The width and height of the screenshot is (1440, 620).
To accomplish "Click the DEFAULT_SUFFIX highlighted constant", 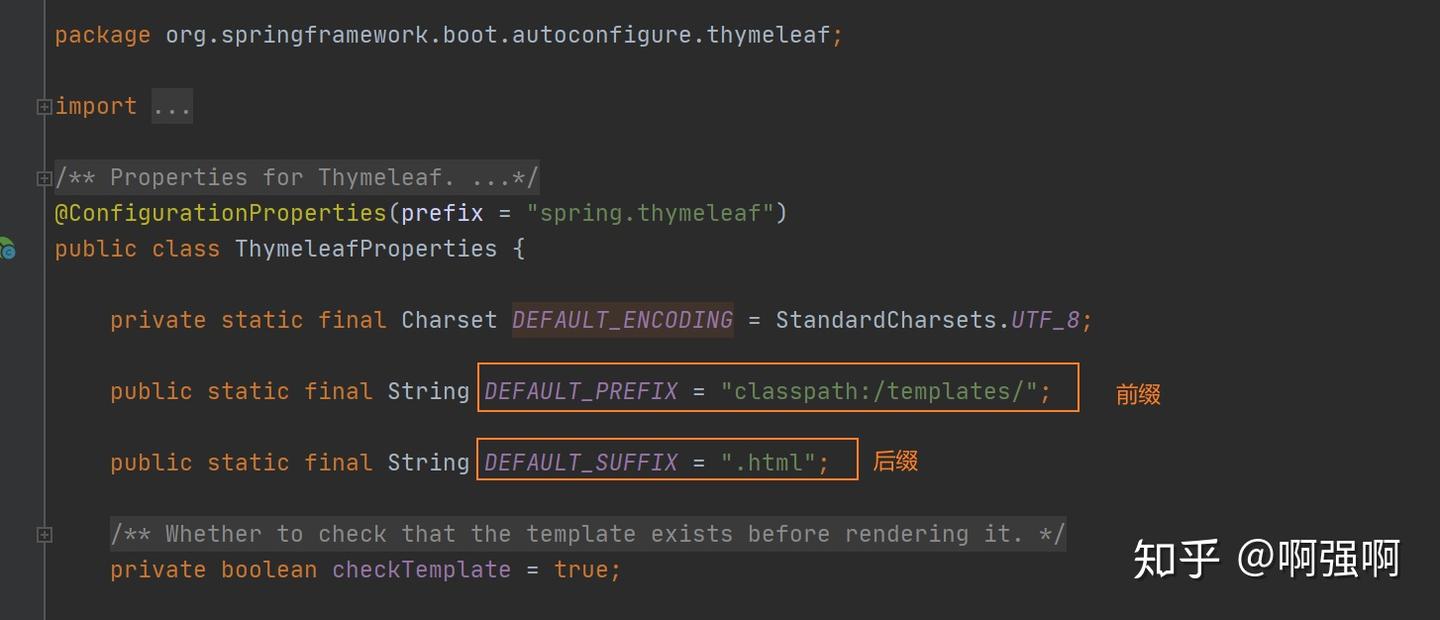I will click(580, 462).
